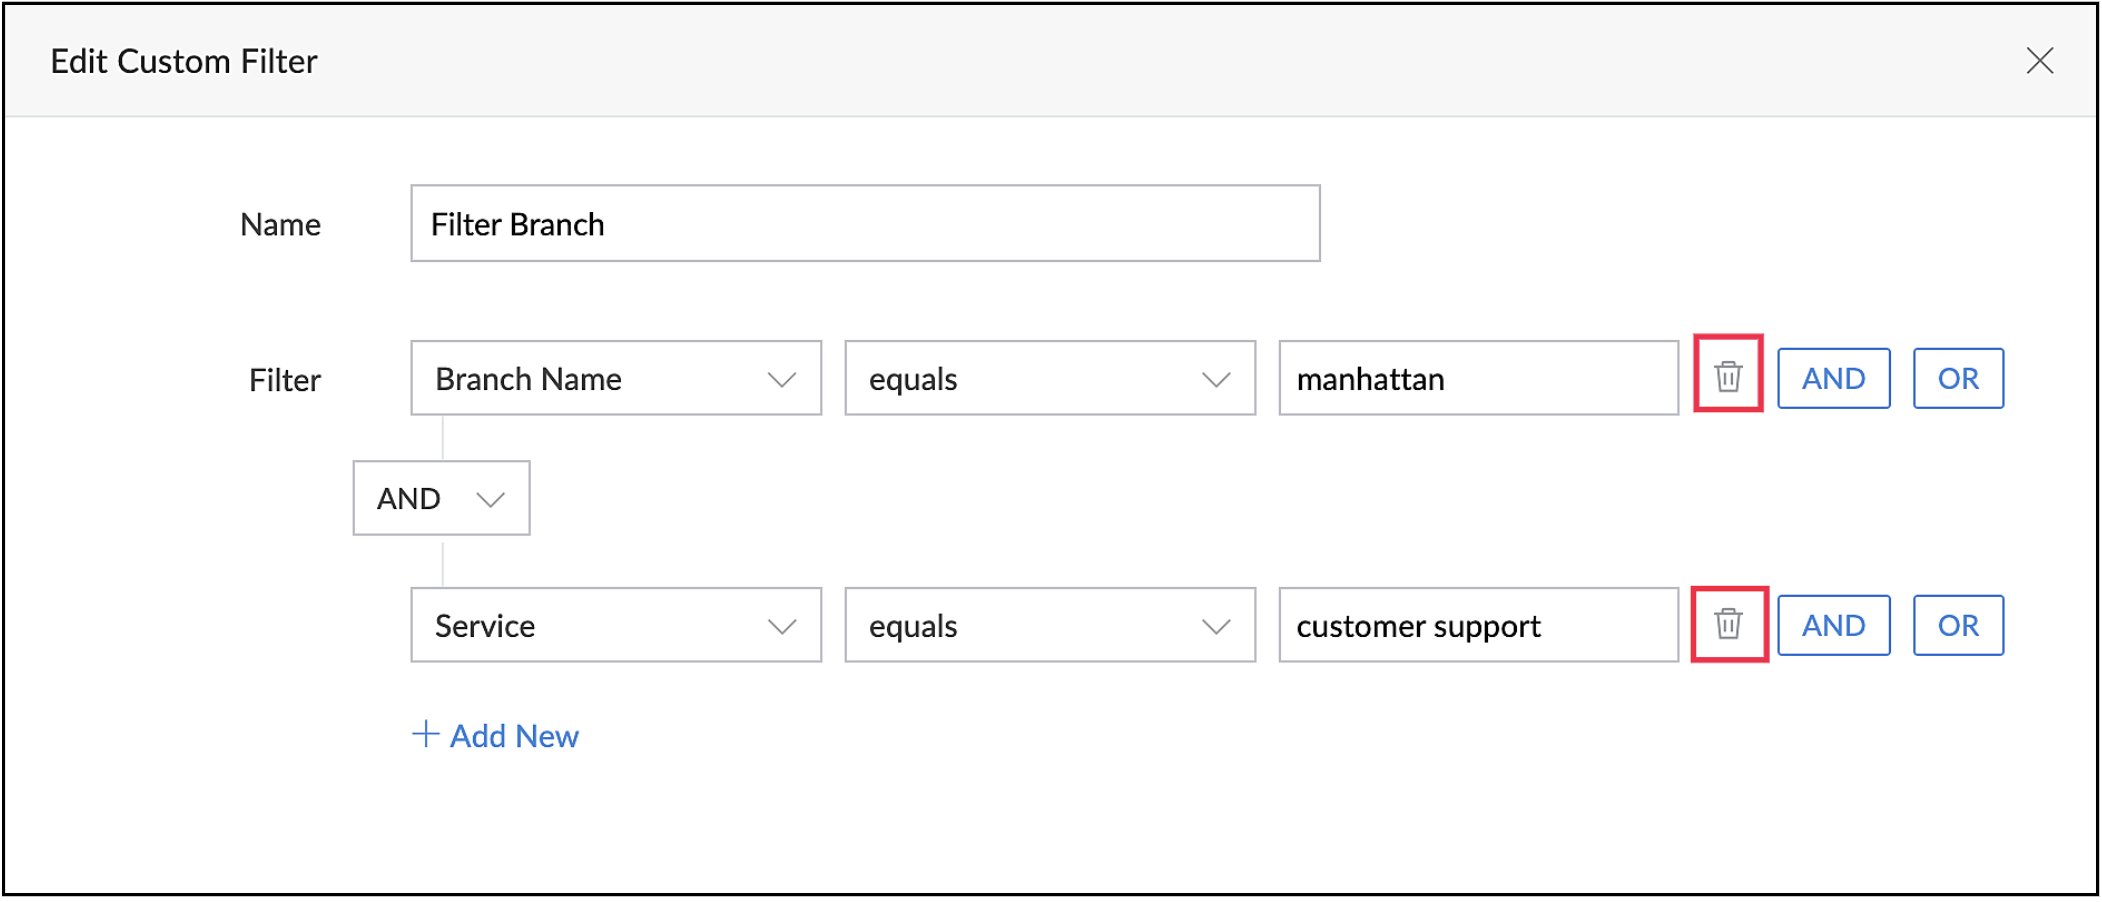The height and width of the screenshot is (902, 2102).
Task: Click the plus icon beside Add New
Action: [425, 734]
